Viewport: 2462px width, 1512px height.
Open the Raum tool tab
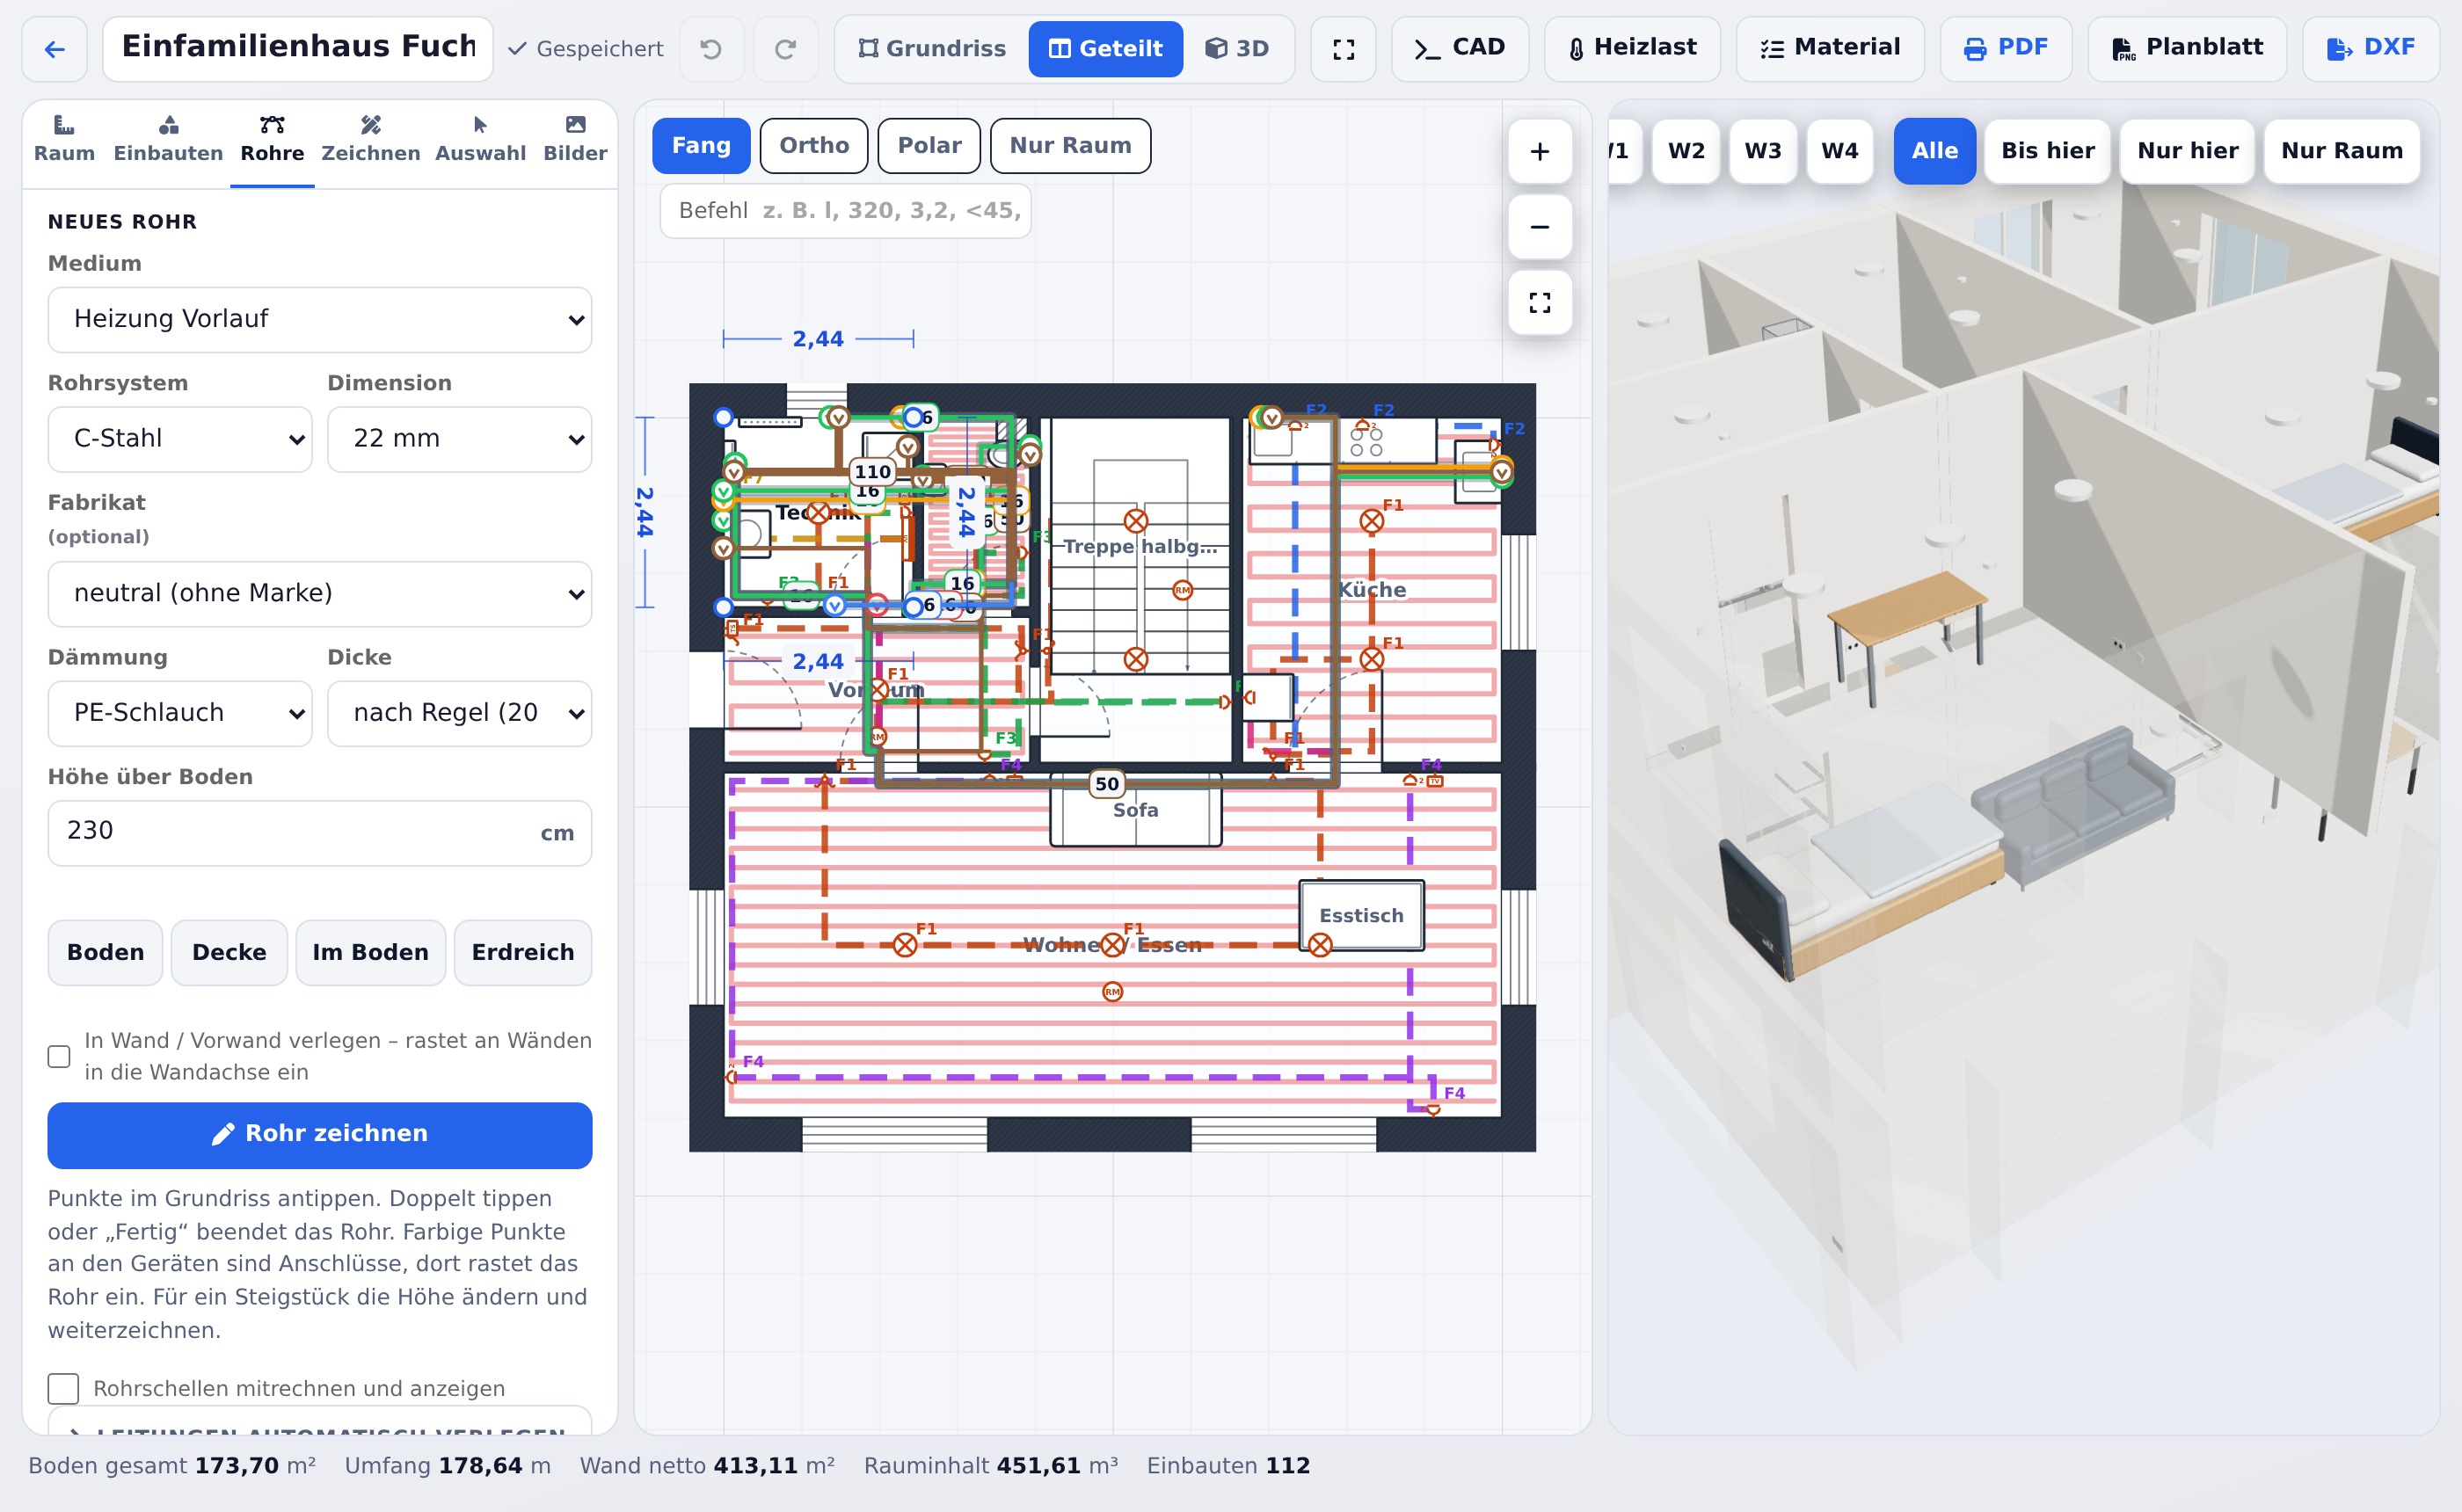(x=64, y=139)
